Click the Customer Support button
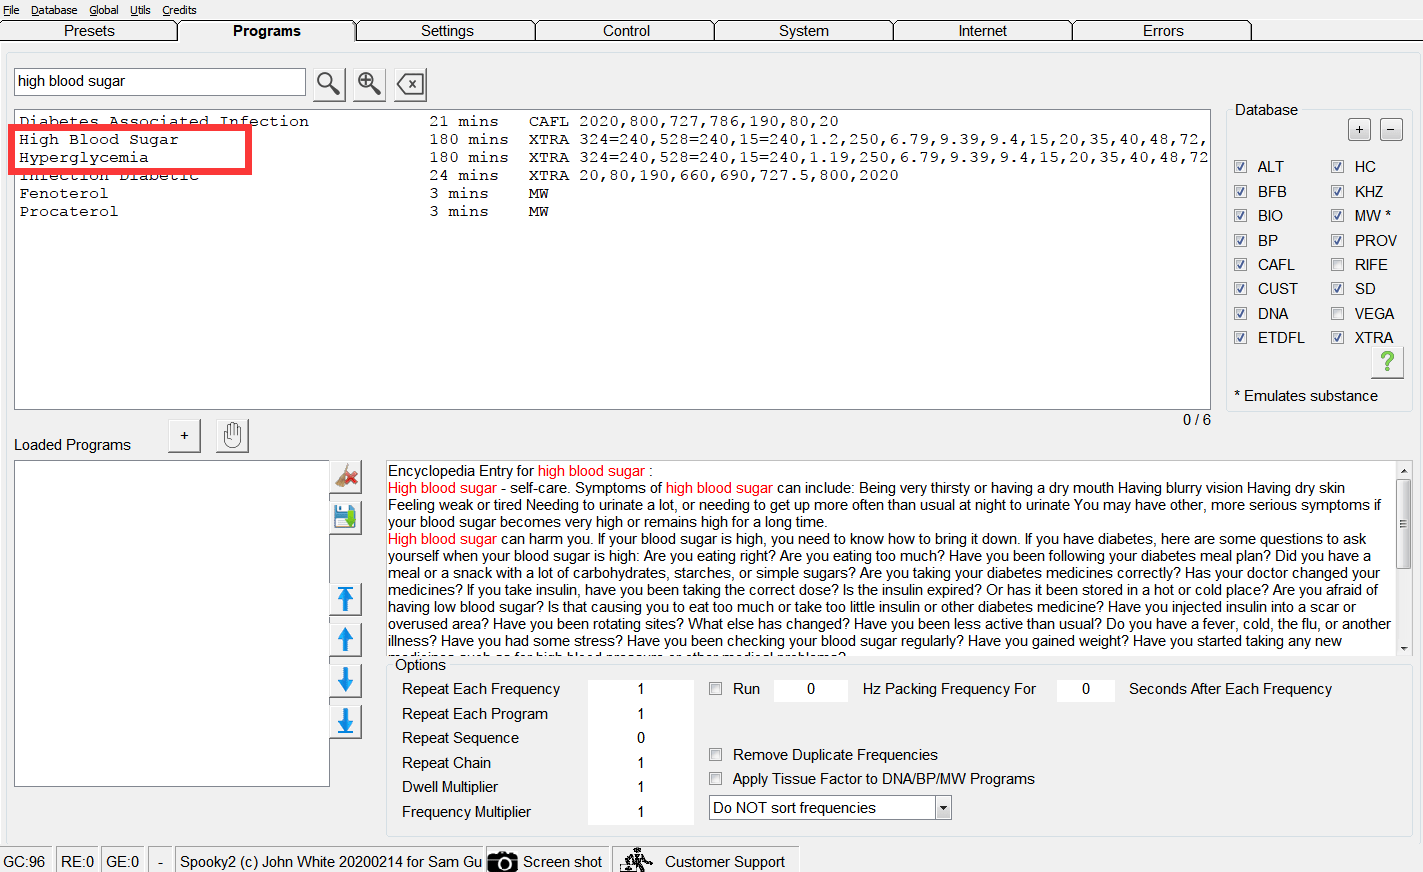This screenshot has width=1423, height=872. click(x=706, y=861)
